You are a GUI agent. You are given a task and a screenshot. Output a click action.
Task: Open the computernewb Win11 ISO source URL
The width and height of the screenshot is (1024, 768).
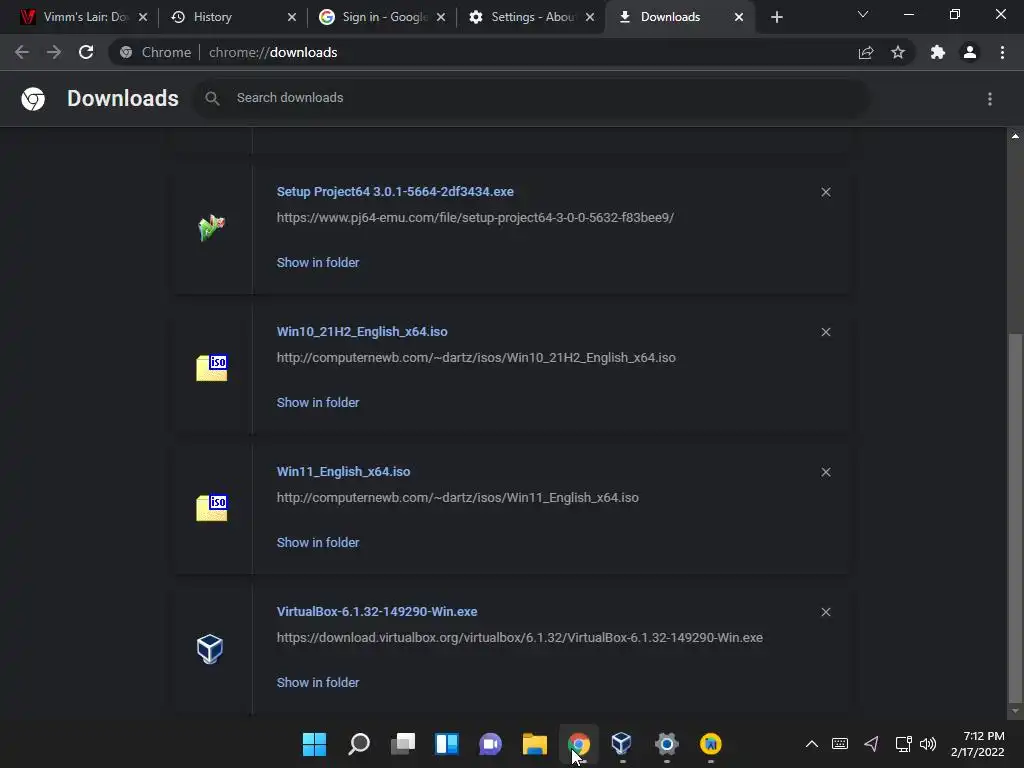point(458,497)
